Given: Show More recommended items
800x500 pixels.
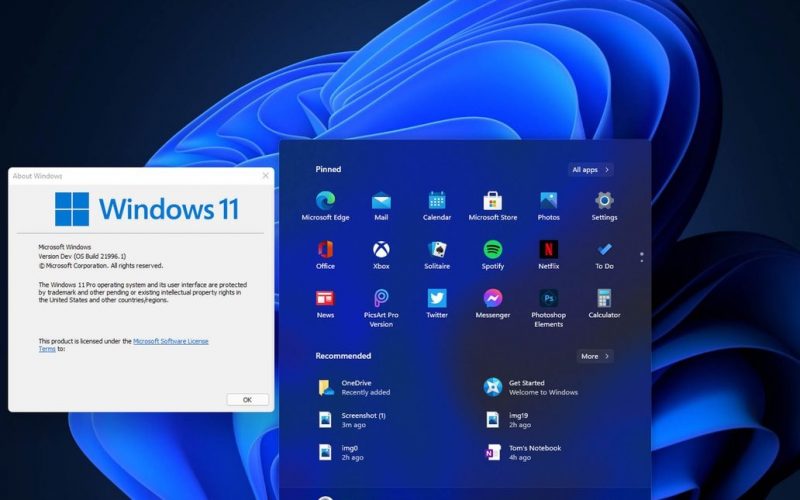Looking at the screenshot, I should coord(595,356).
